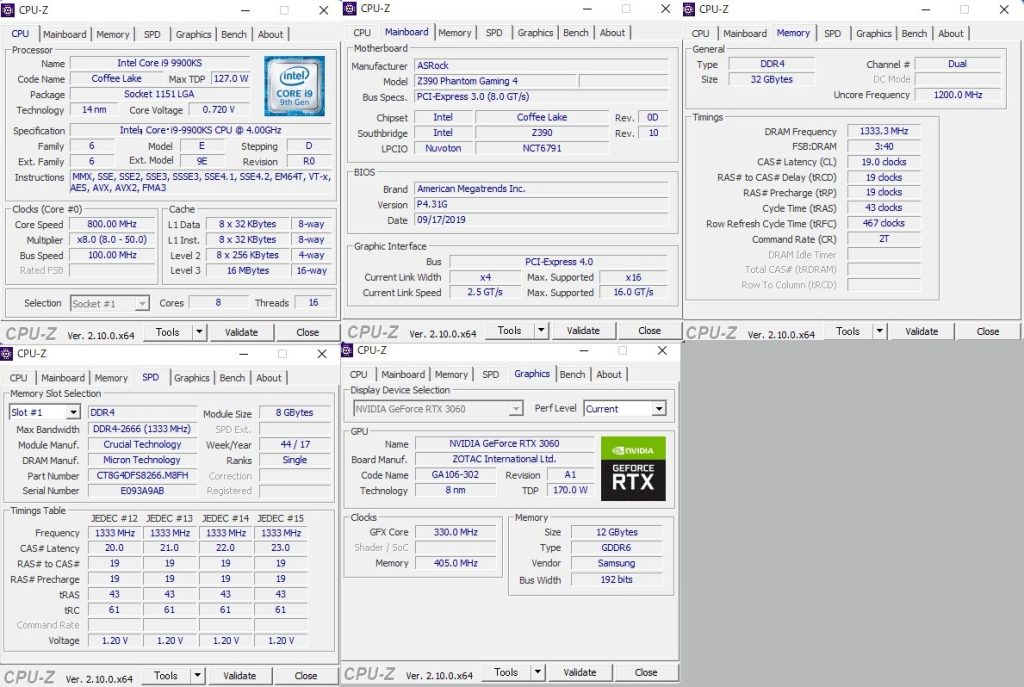Click CPU-Z app icon in Memory window title
Viewport: 1024px width, 687px height.
pos(688,8)
